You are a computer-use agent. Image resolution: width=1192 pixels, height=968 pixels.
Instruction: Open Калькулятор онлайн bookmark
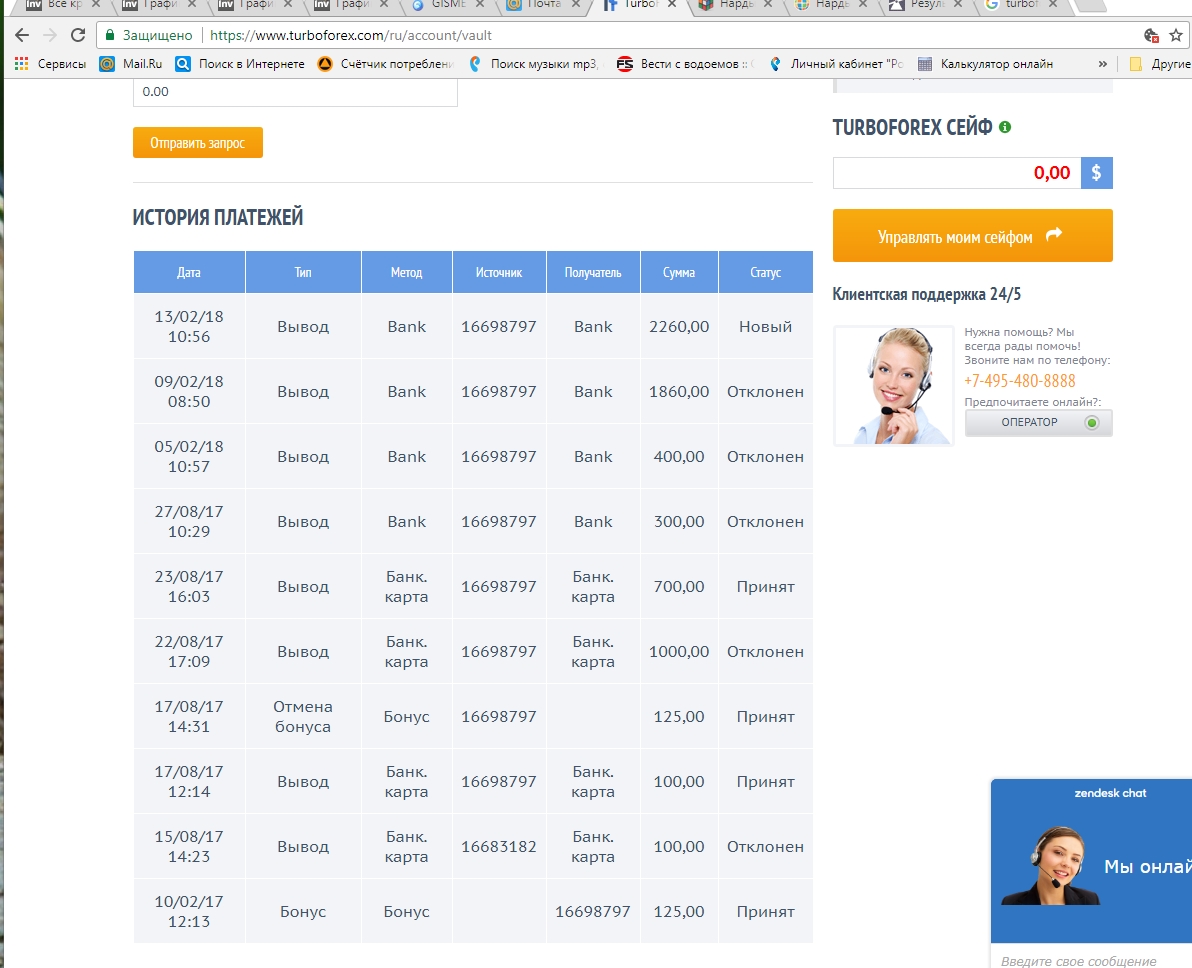pos(985,64)
